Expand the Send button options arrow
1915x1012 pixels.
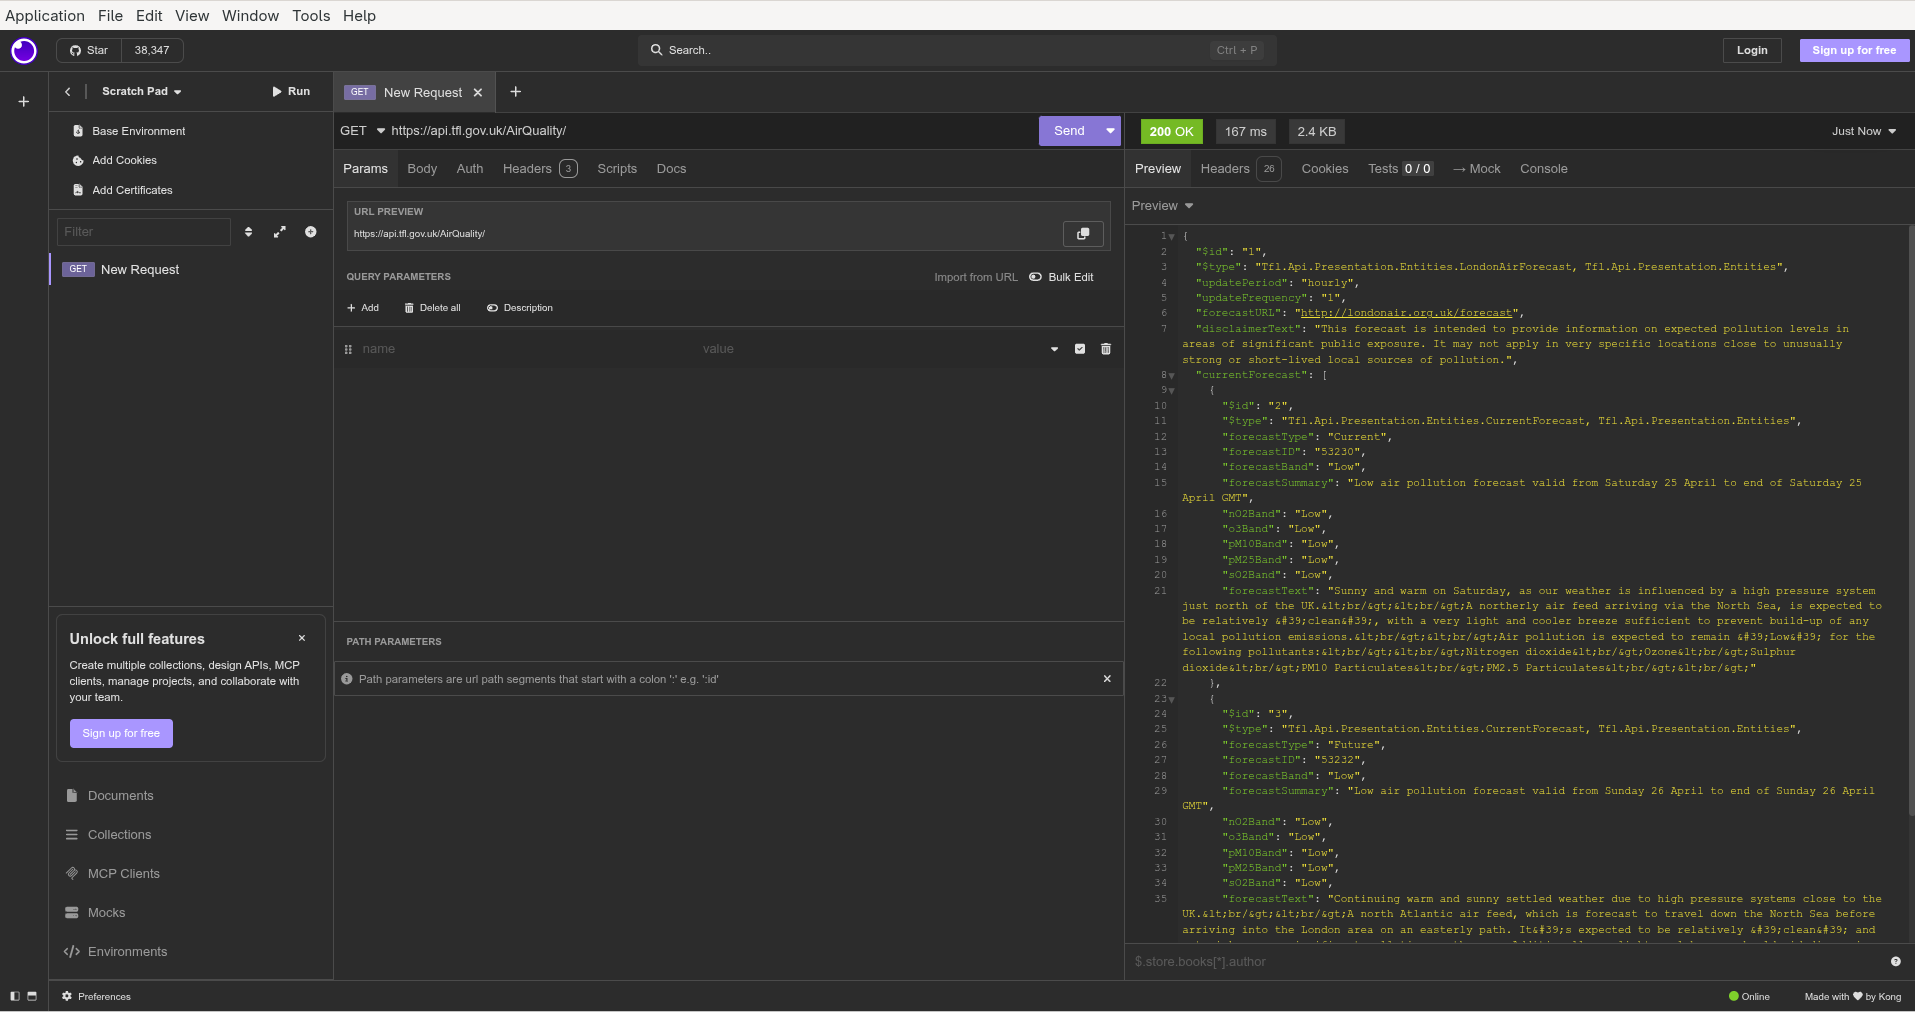1110,131
